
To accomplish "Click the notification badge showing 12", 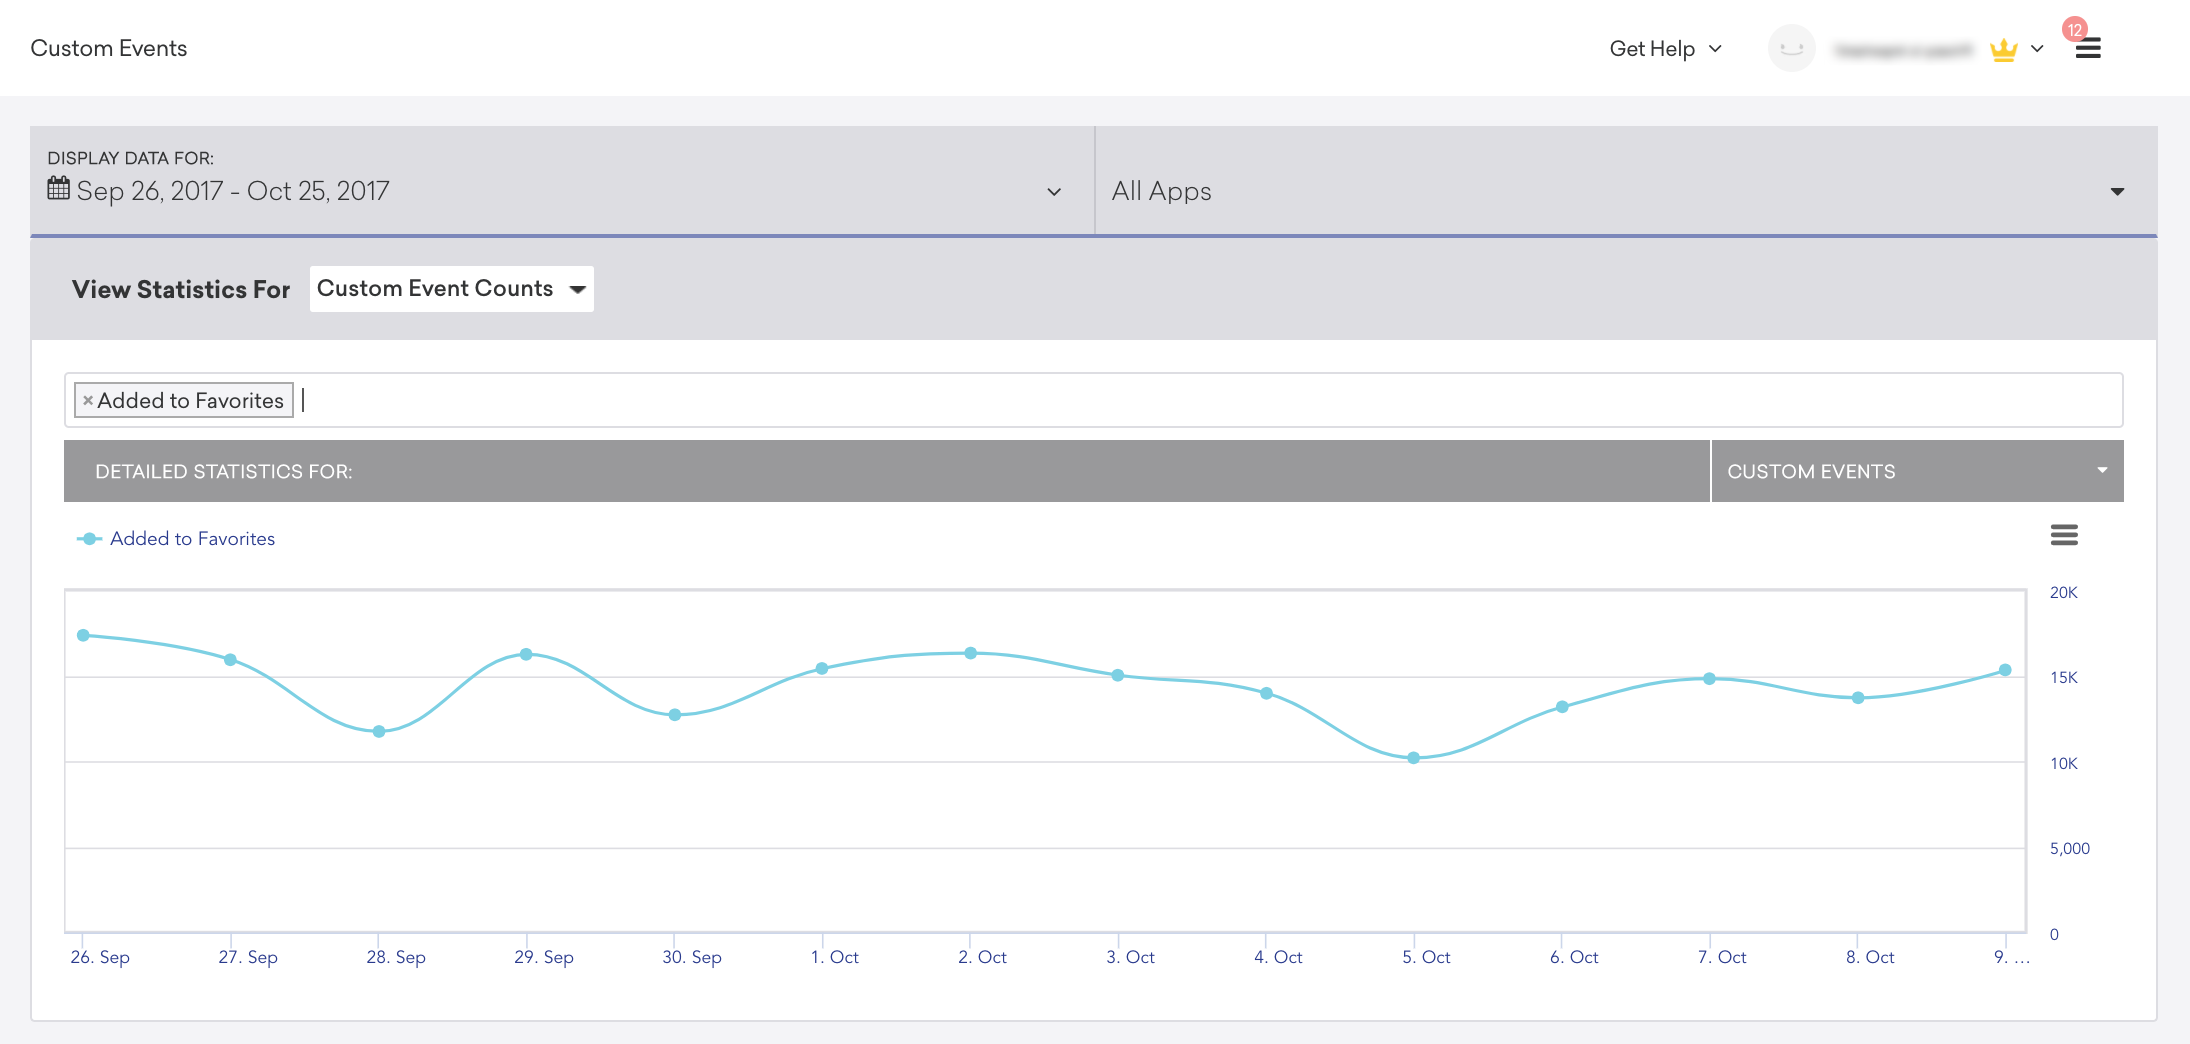I will [2075, 29].
